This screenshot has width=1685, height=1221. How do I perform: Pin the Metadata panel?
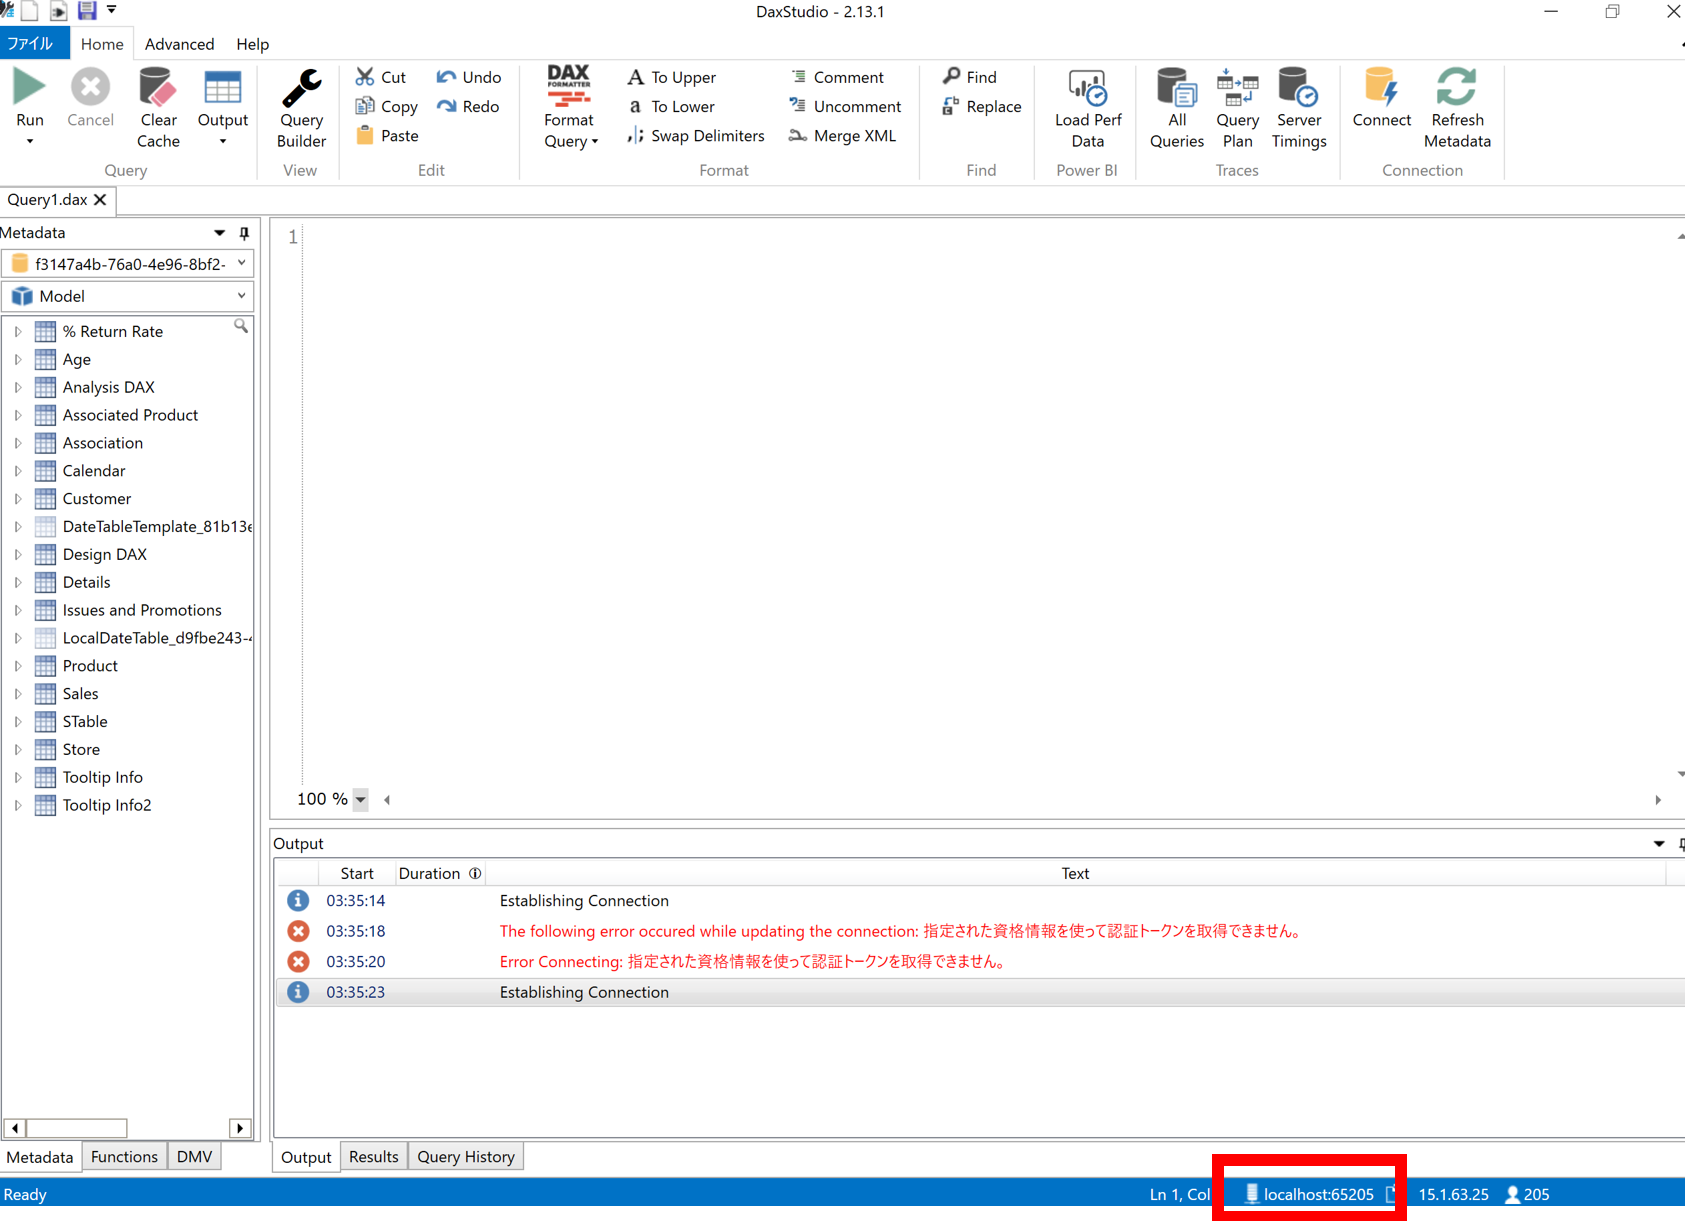coord(244,233)
